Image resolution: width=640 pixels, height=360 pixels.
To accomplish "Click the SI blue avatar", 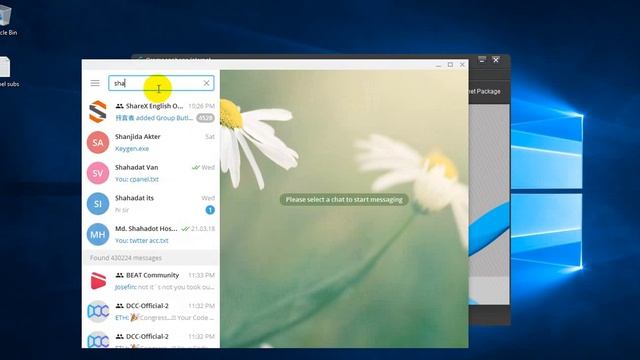I will point(98,204).
